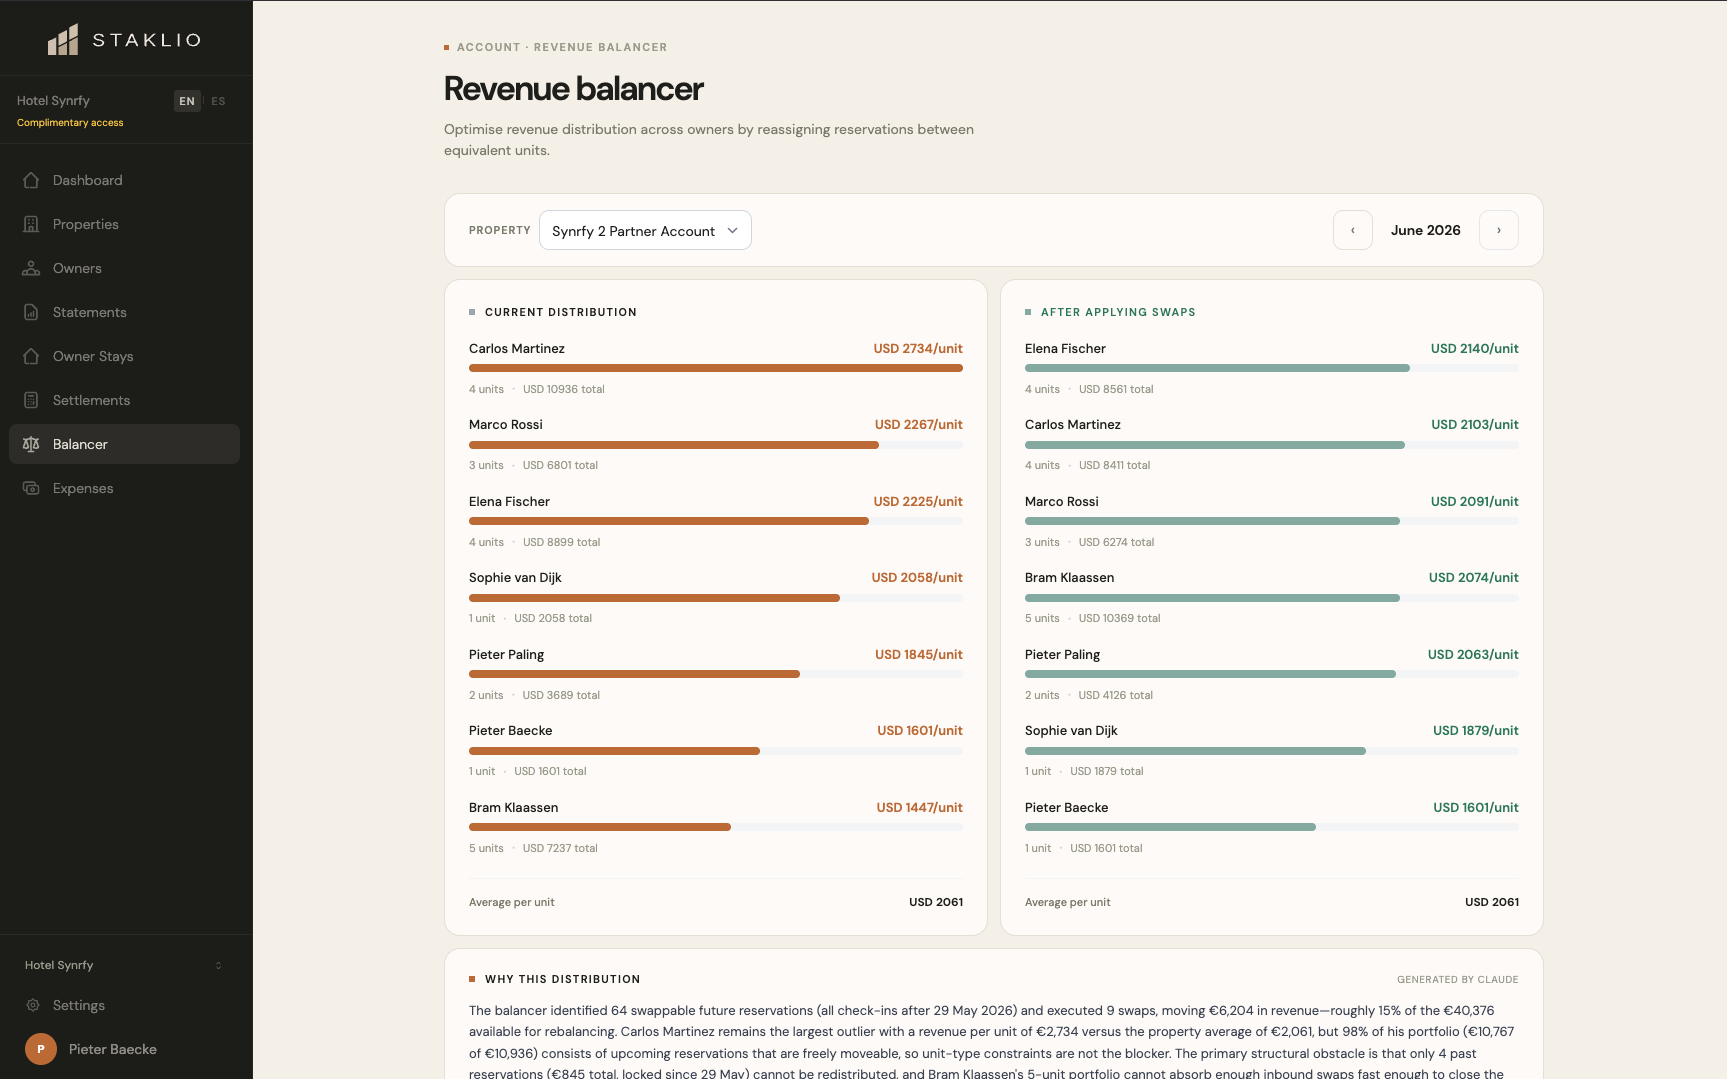The image size is (1727, 1079).
Task: Click Pieter Paling in After Applying Swaps
Action: click(1062, 654)
